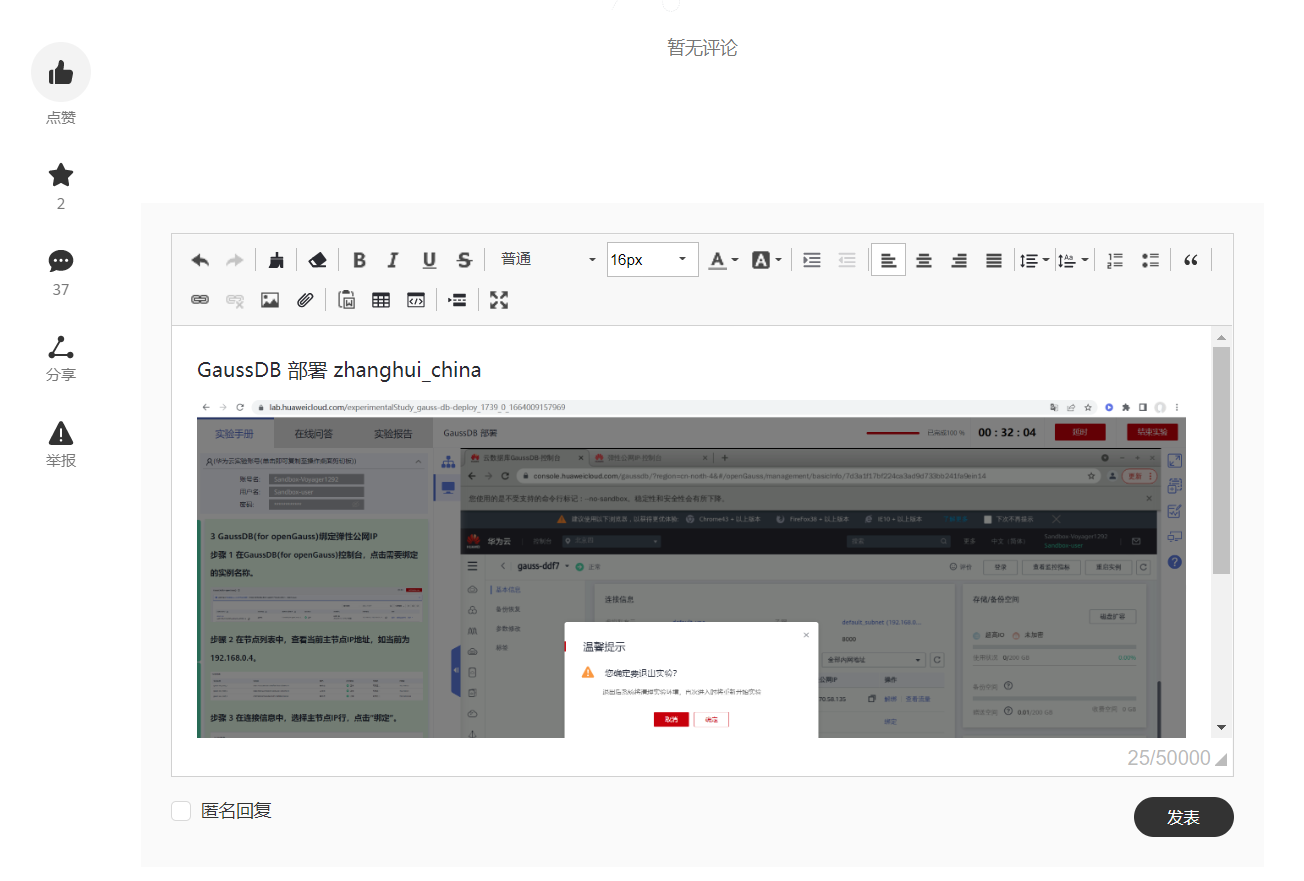Open the line height dropdown

(x=1034, y=260)
